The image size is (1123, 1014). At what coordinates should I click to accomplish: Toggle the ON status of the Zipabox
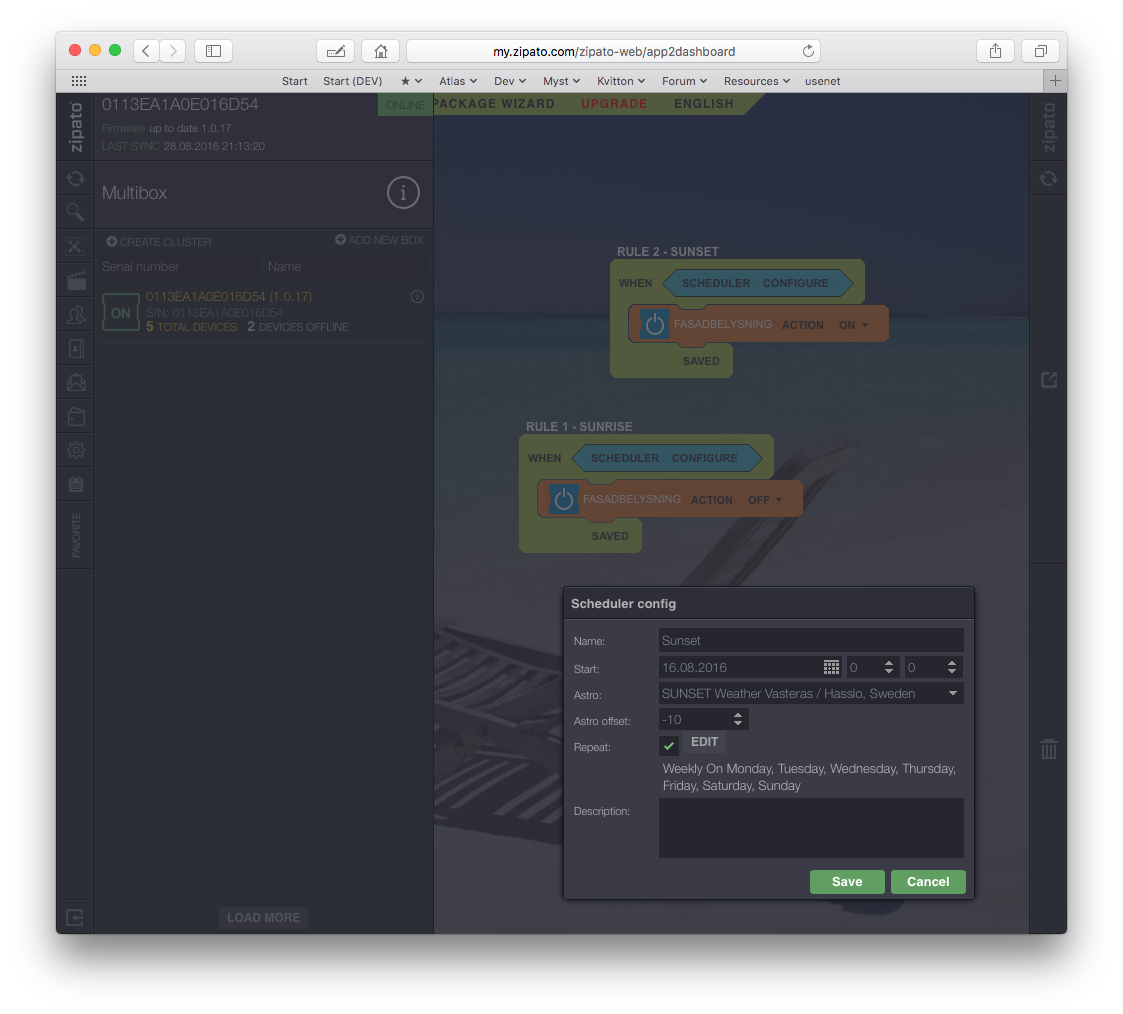click(x=120, y=313)
